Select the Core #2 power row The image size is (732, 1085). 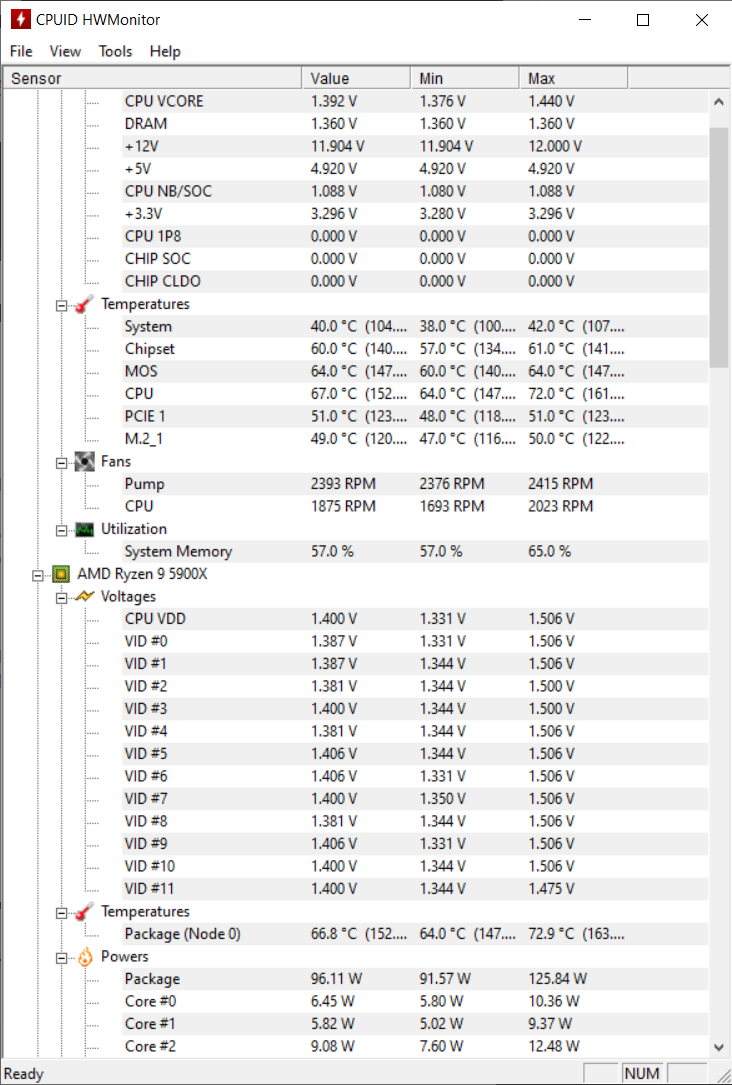point(414,1046)
